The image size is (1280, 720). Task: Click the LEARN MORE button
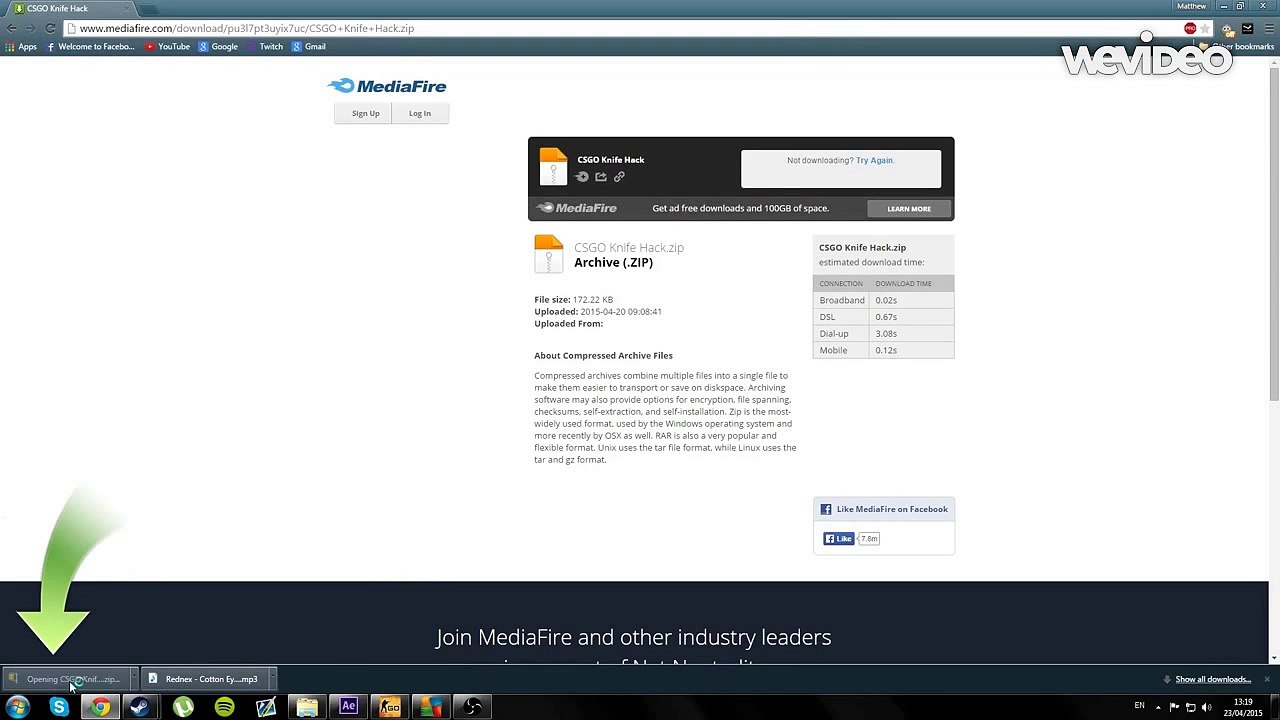[x=909, y=209]
